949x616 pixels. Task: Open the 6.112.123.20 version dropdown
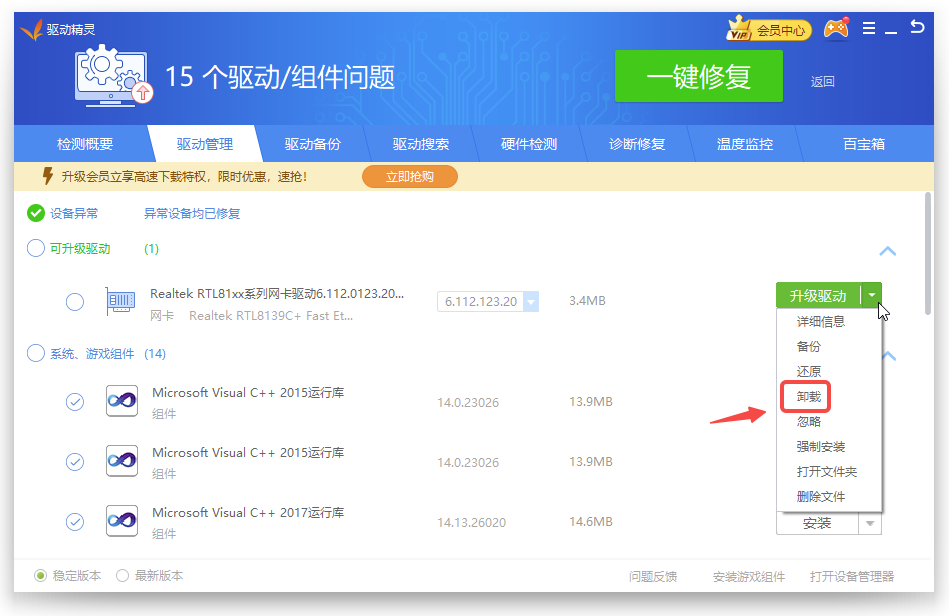(531, 302)
